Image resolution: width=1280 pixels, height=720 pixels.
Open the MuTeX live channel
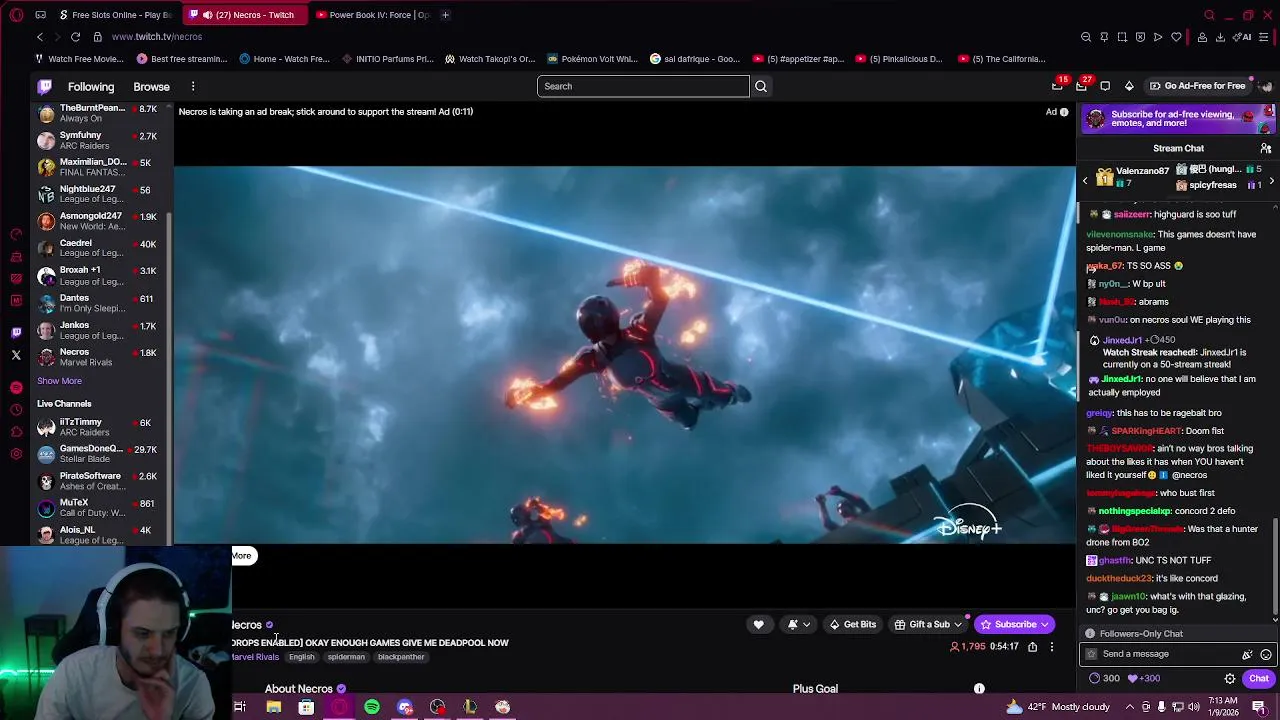tap(97, 508)
